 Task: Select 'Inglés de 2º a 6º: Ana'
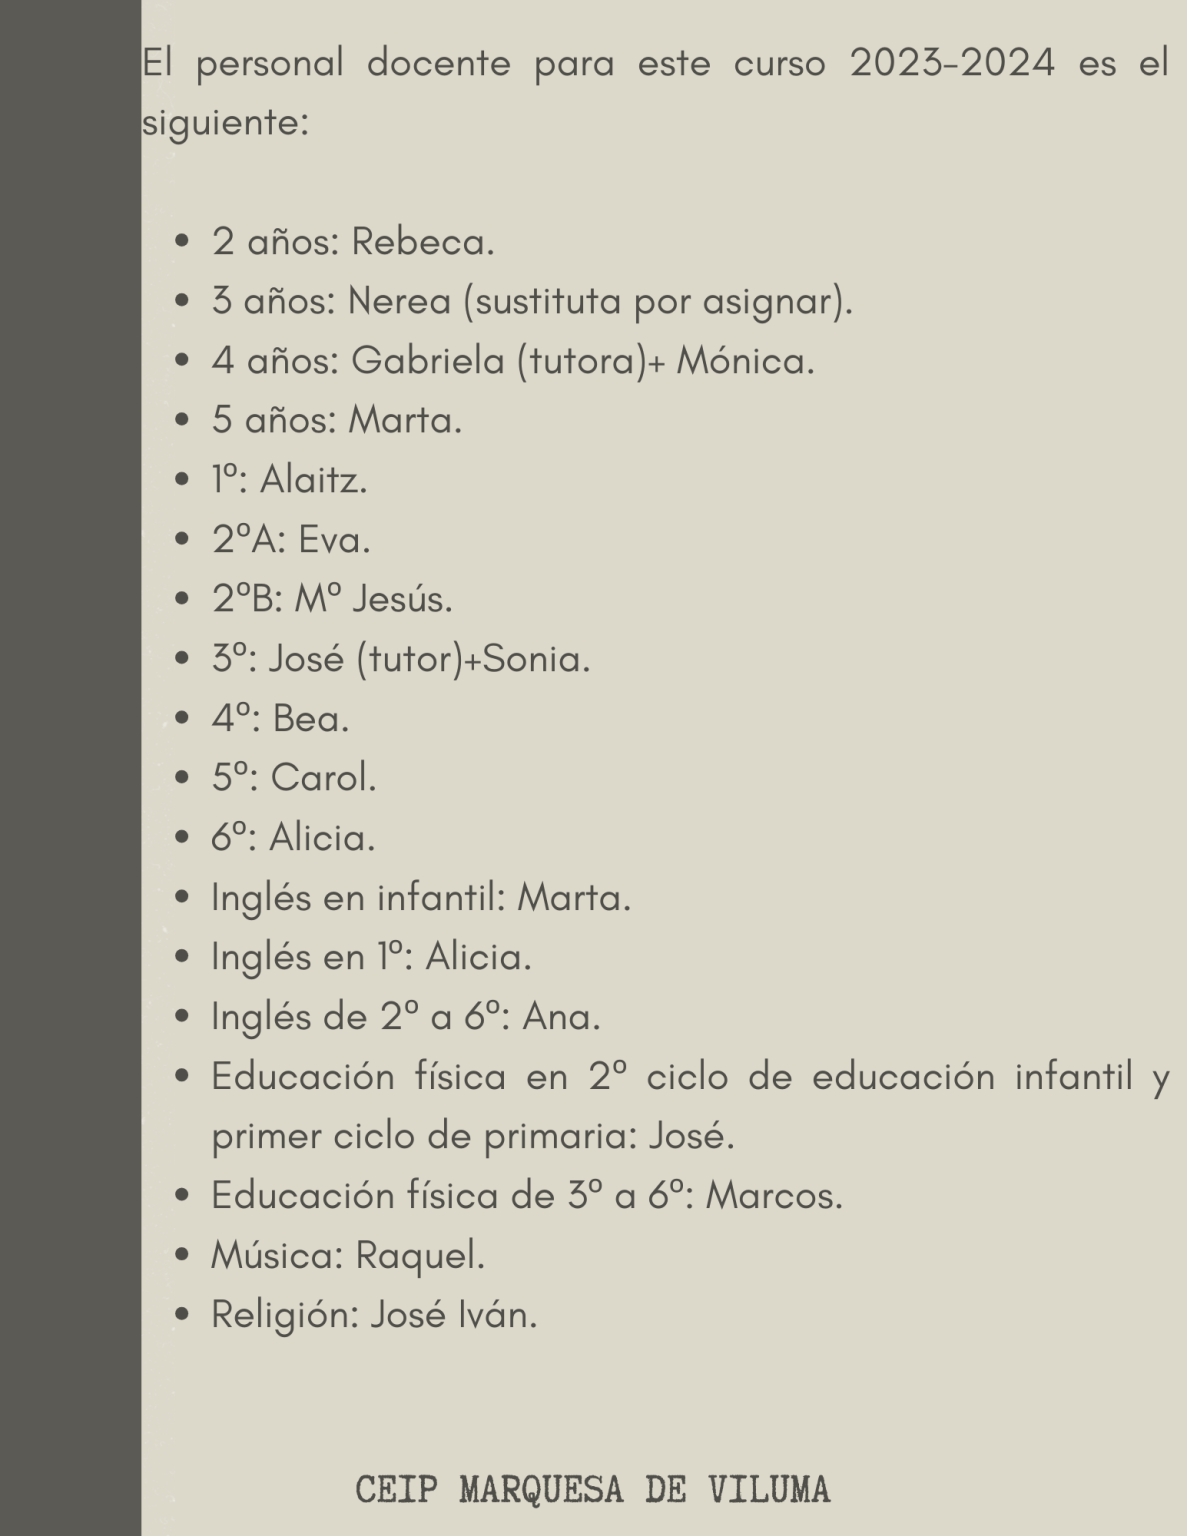click(x=406, y=1018)
